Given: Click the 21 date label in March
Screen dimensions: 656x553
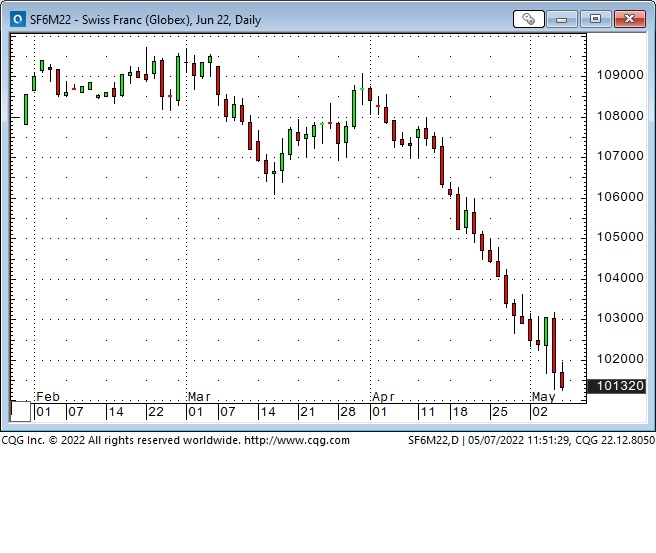Looking at the screenshot, I should click(308, 412).
